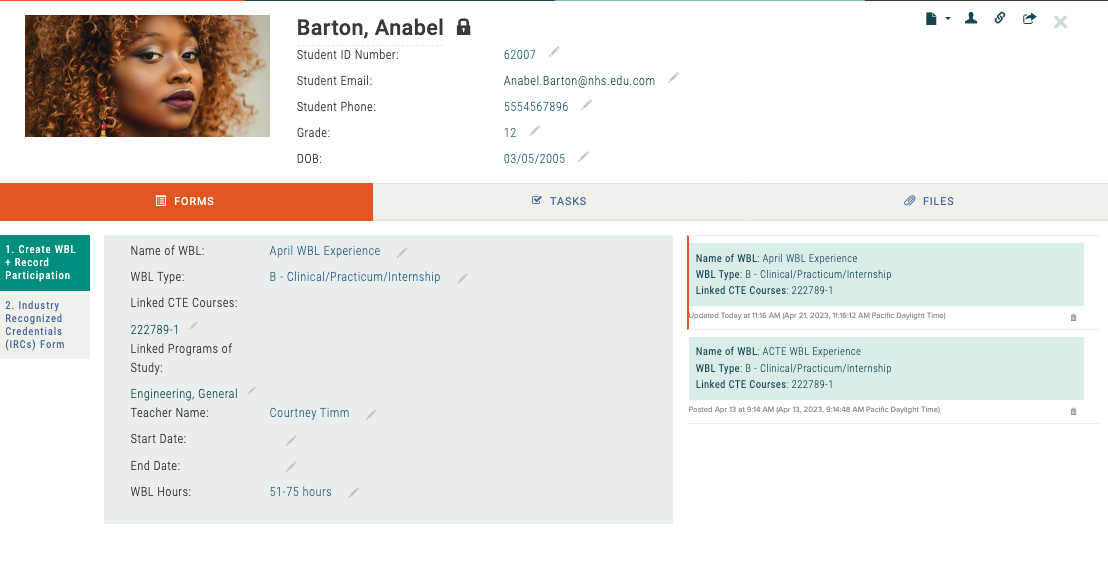Open the April WBL Experience record card
The height and width of the screenshot is (564, 1108).
[886, 274]
